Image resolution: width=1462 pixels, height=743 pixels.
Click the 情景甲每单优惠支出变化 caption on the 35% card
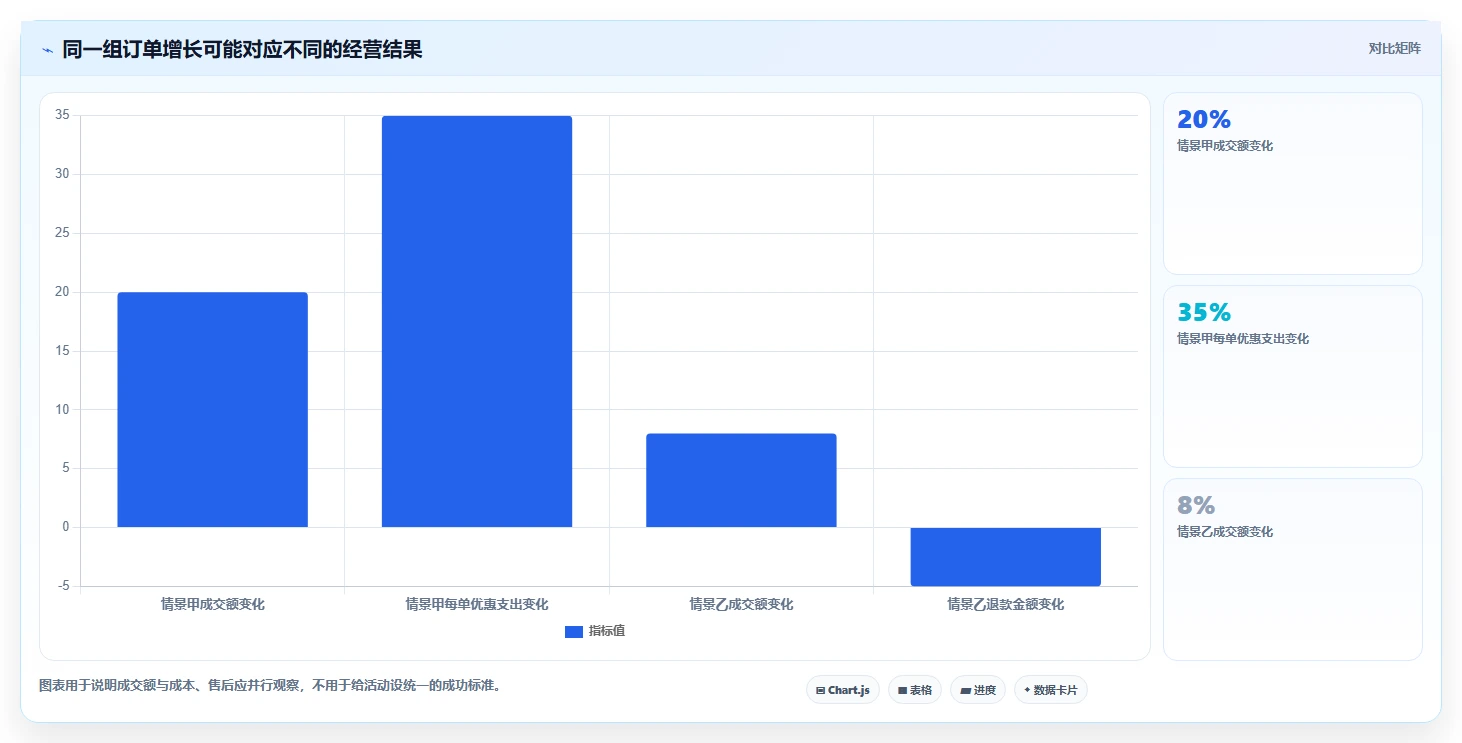pos(1243,339)
